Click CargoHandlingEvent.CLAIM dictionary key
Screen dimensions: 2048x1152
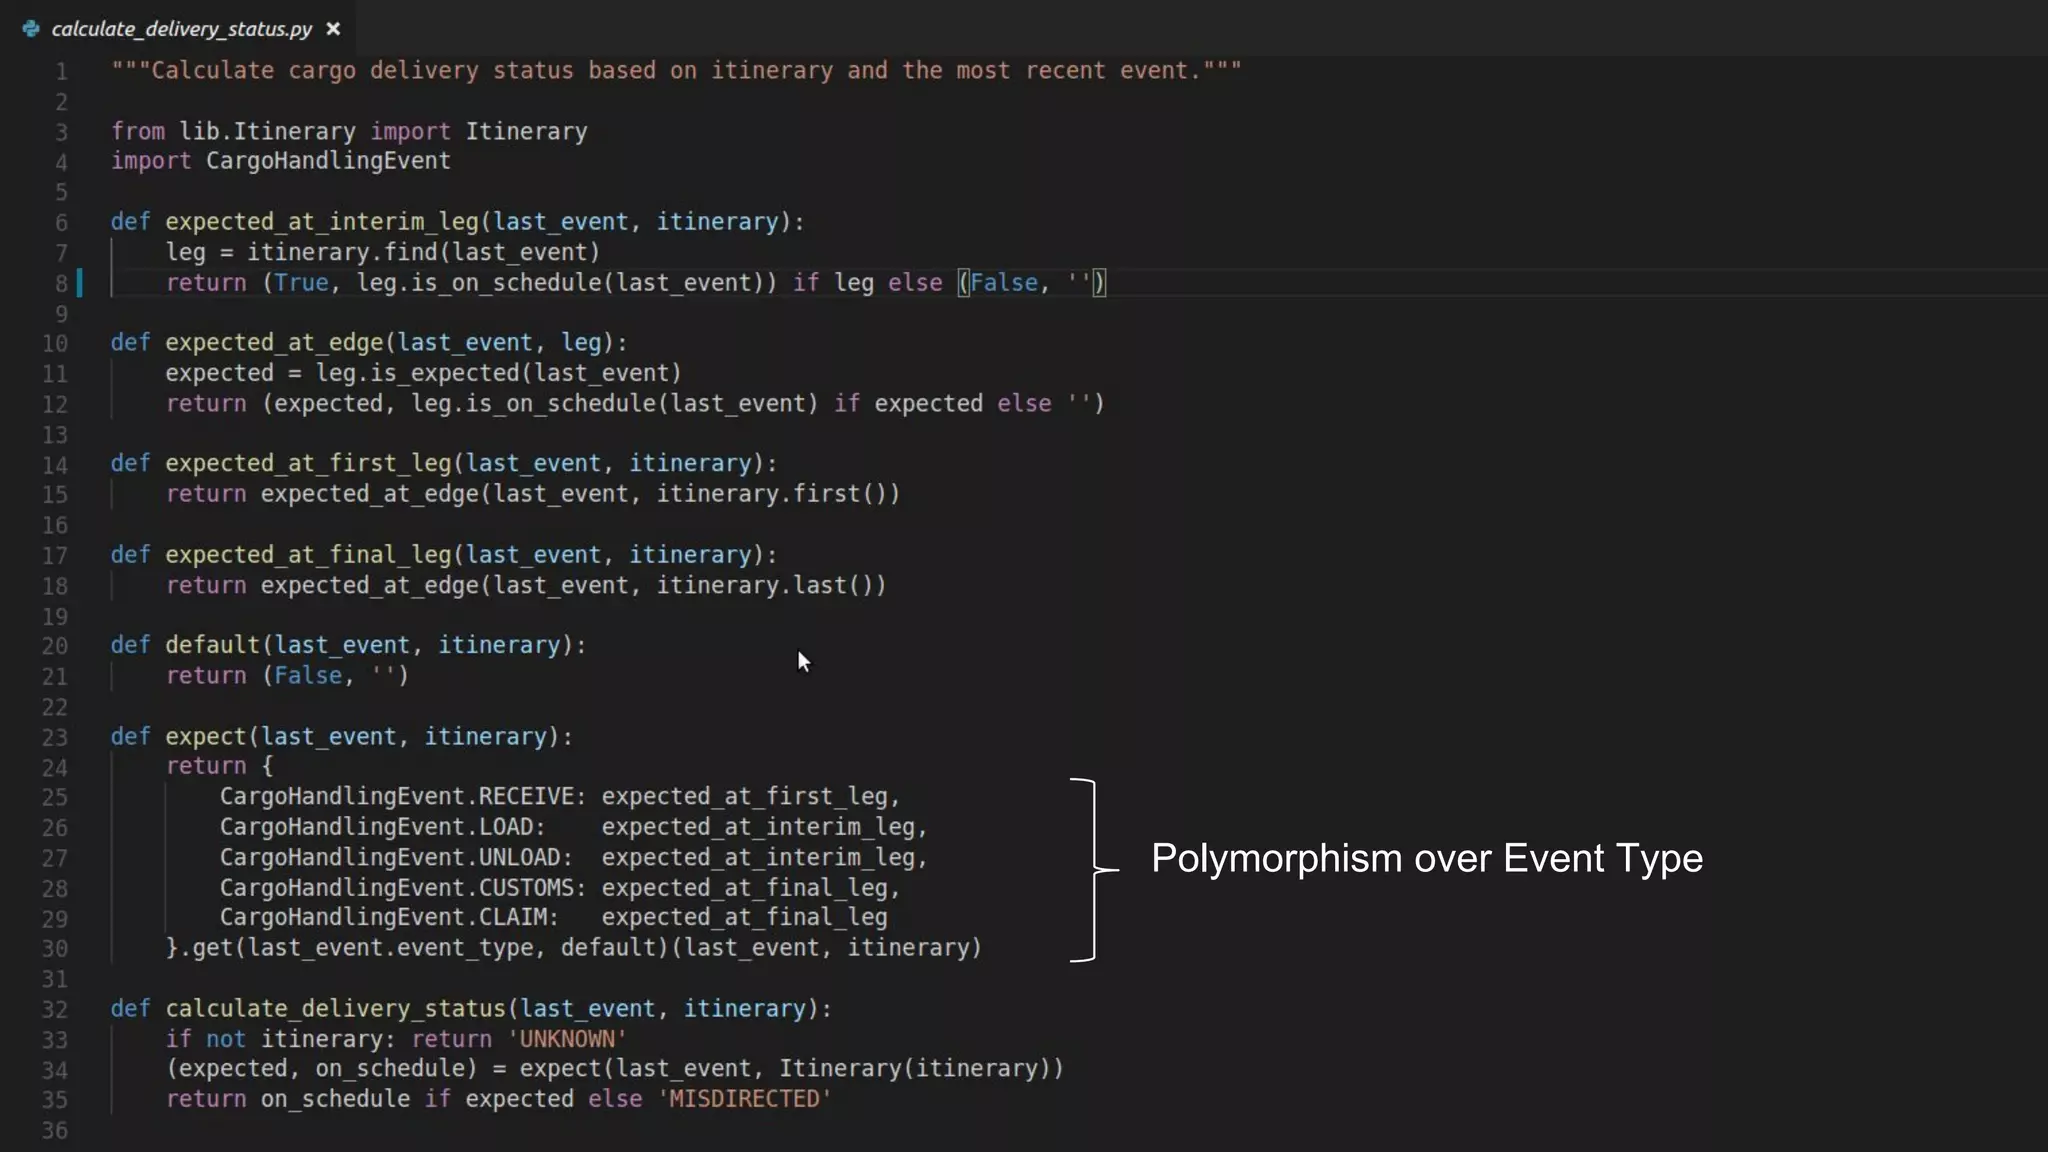pyautogui.click(x=383, y=918)
